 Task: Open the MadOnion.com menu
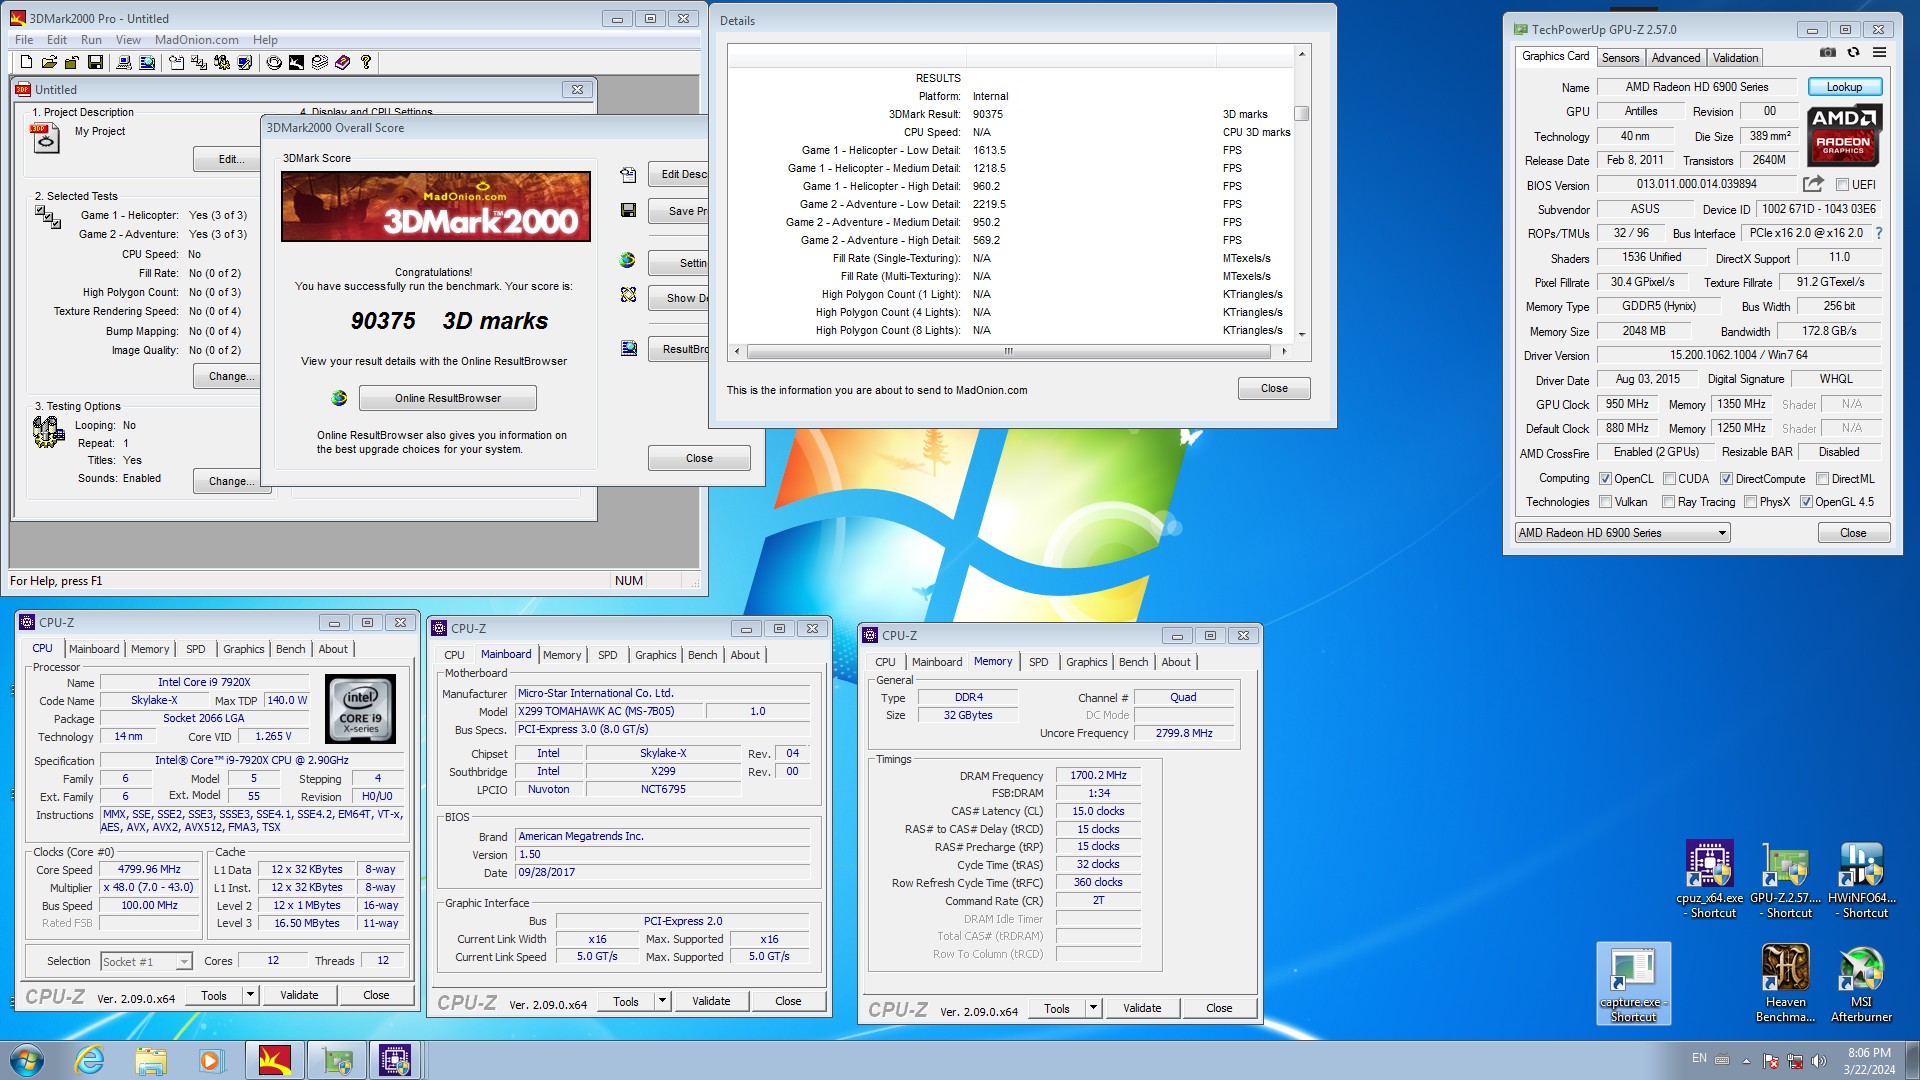(x=197, y=40)
